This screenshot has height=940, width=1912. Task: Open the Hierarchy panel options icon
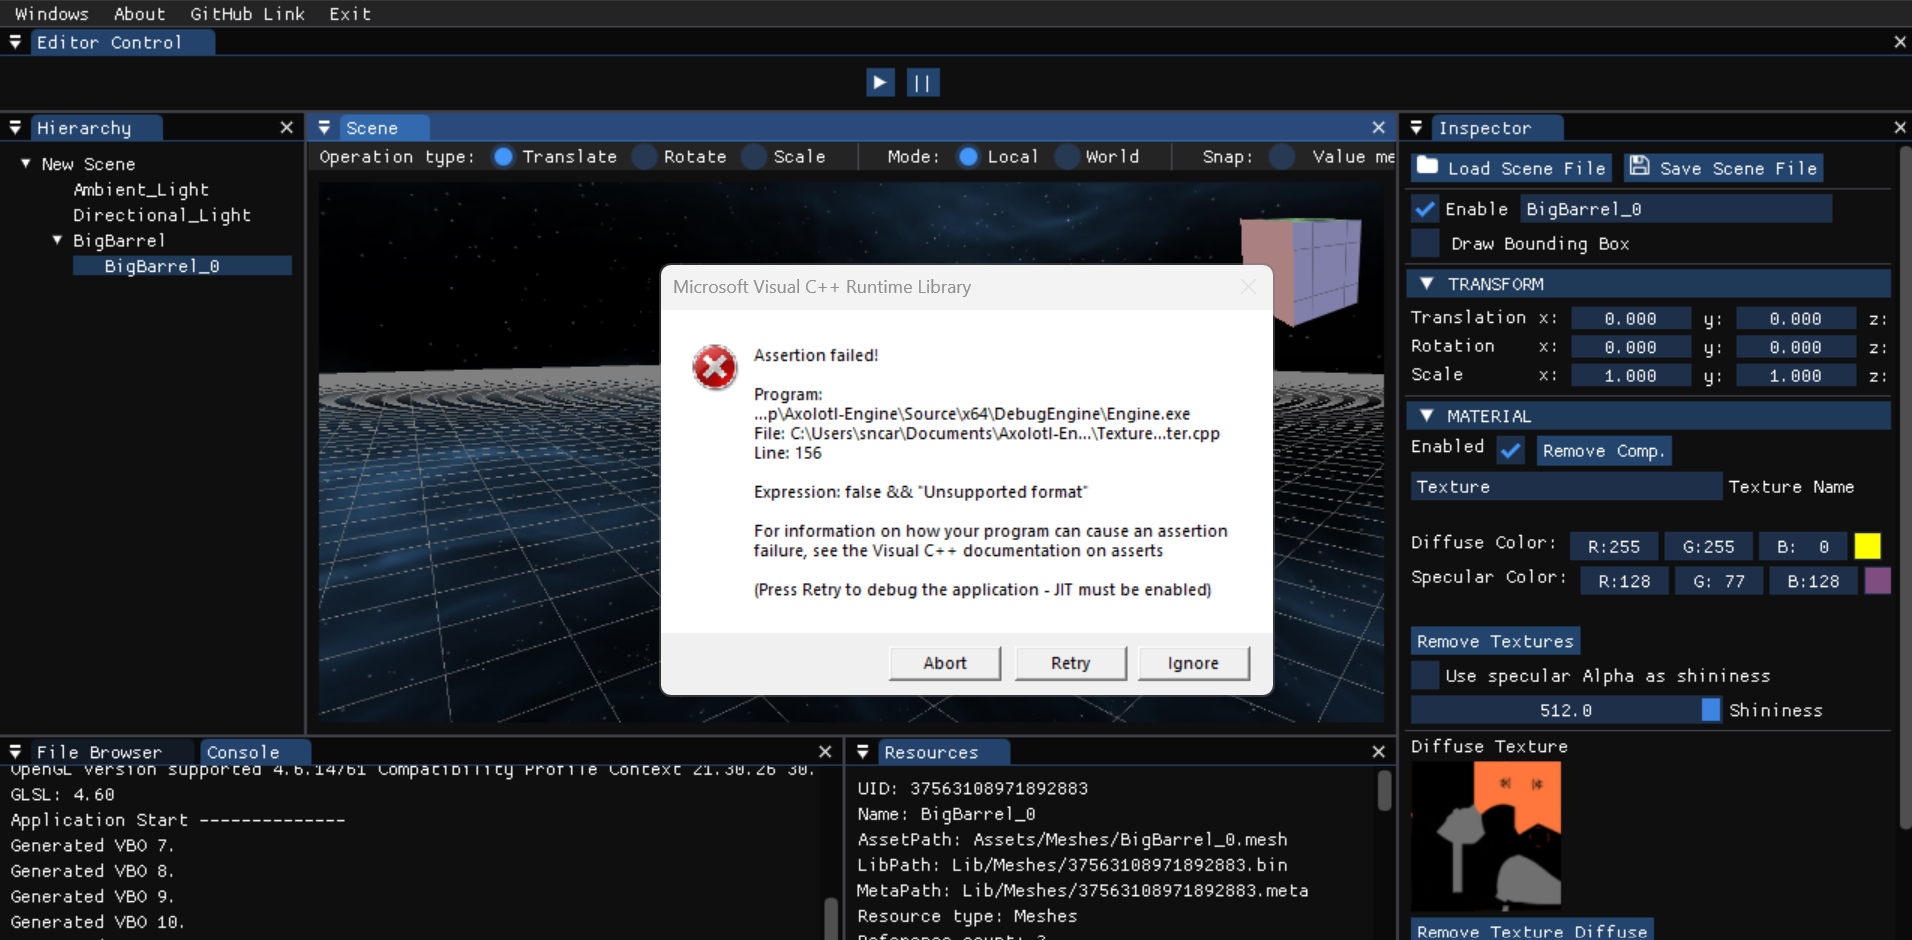tap(15, 127)
